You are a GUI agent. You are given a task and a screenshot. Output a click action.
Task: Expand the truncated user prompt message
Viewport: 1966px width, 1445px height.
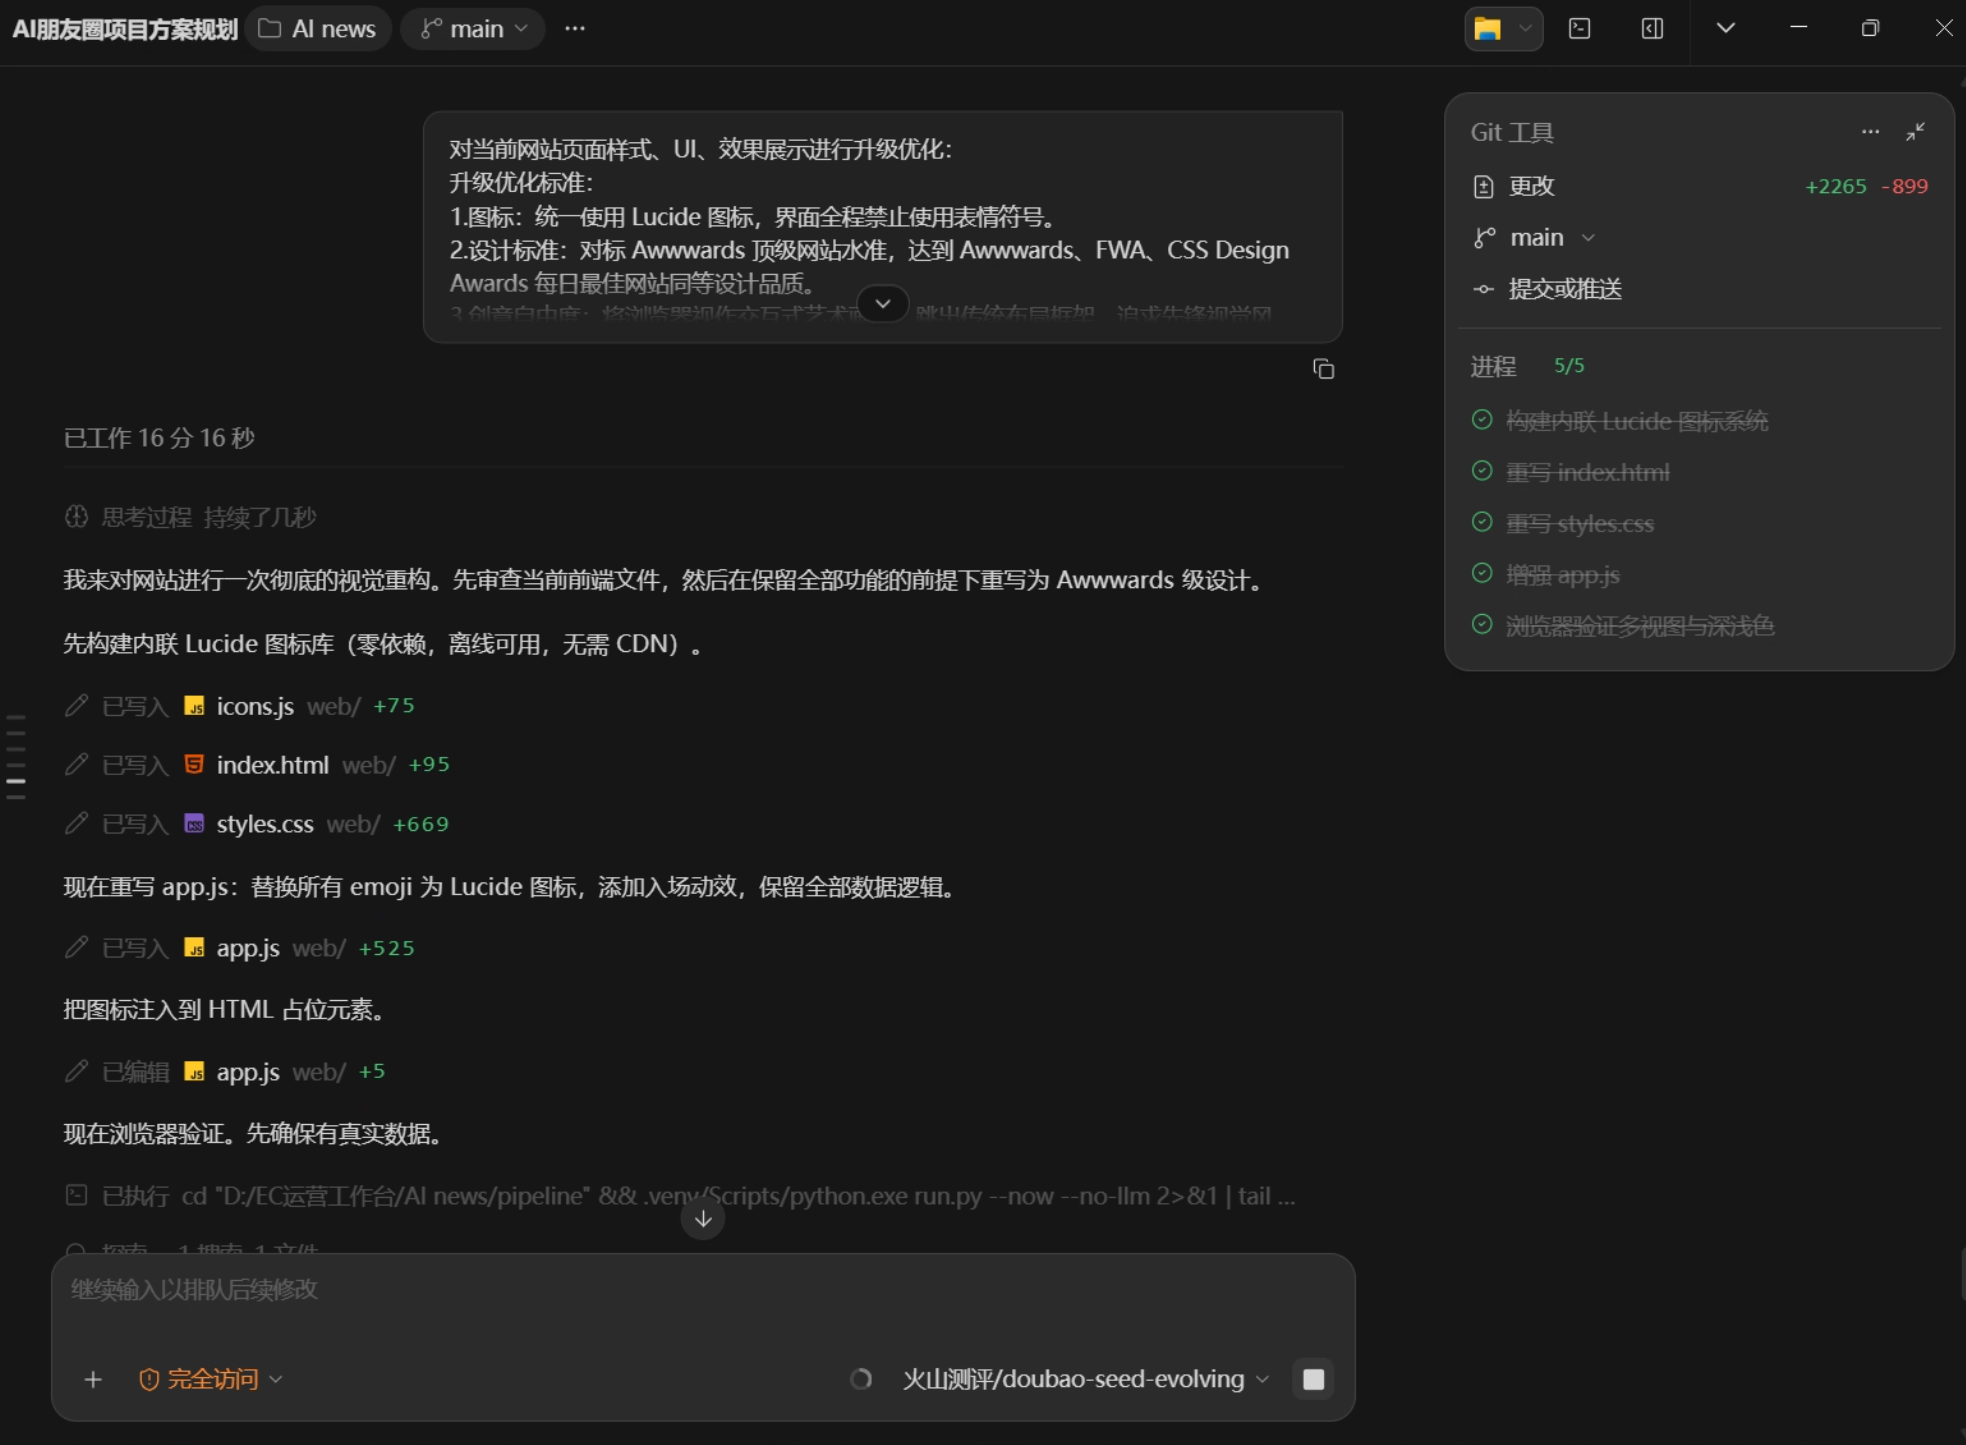point(883,303)
